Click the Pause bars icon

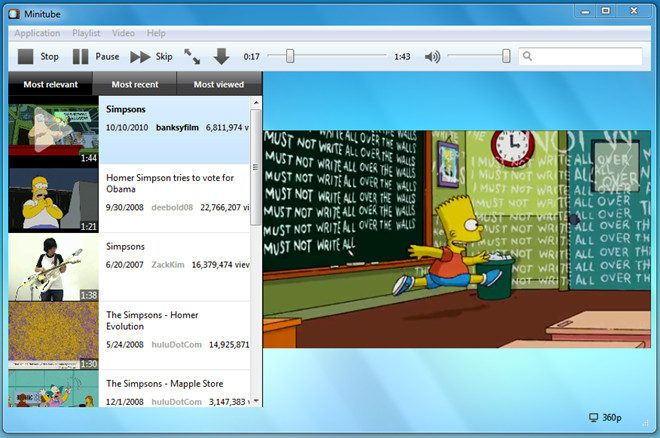pyautogui.click(x=80, y=56)
